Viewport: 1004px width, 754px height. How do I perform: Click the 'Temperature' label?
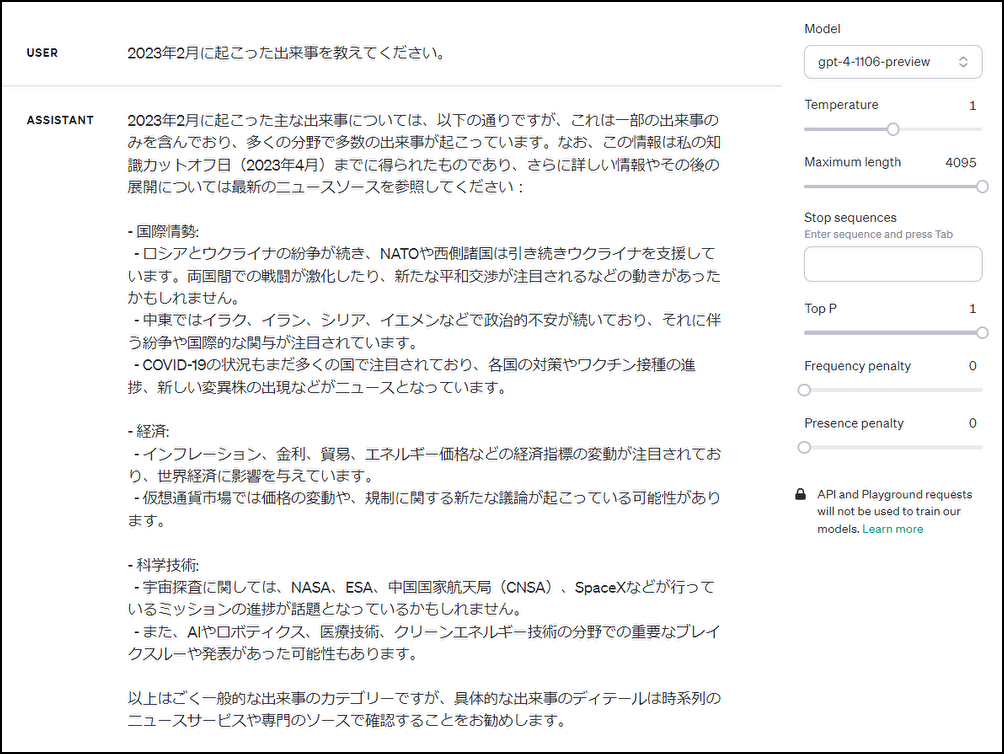(x=841, y=105)
